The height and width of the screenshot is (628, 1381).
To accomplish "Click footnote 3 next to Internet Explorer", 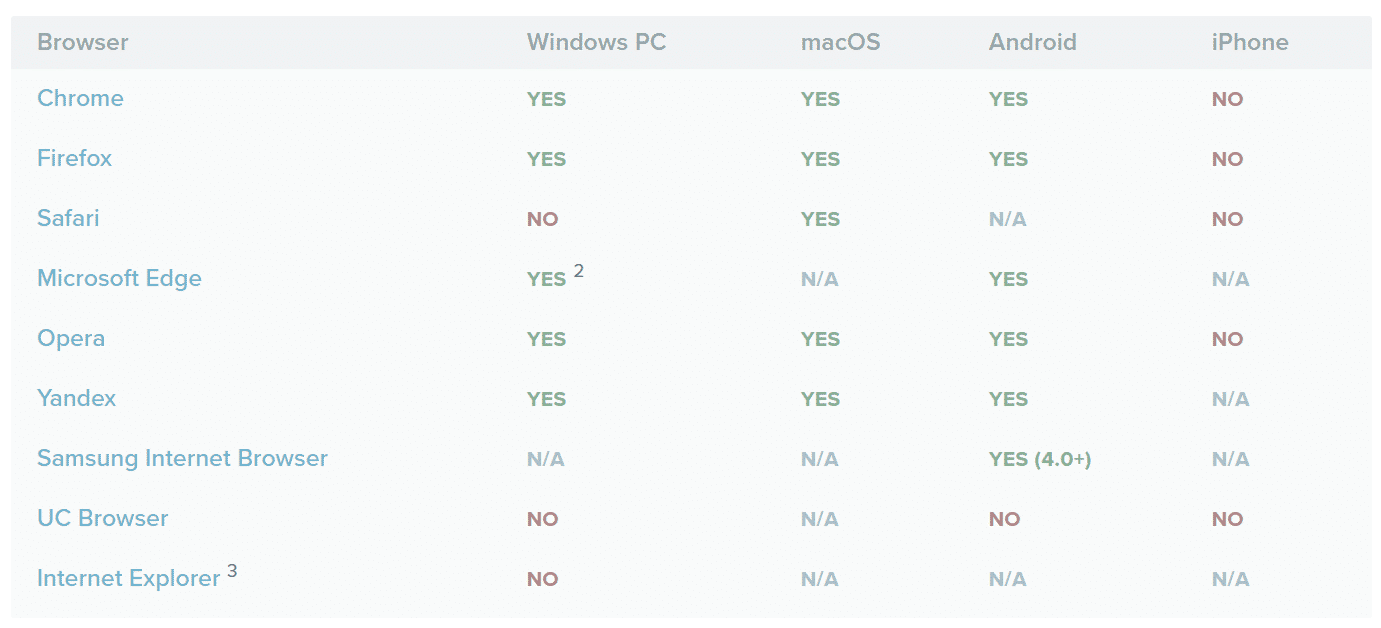I will [232, 571].
